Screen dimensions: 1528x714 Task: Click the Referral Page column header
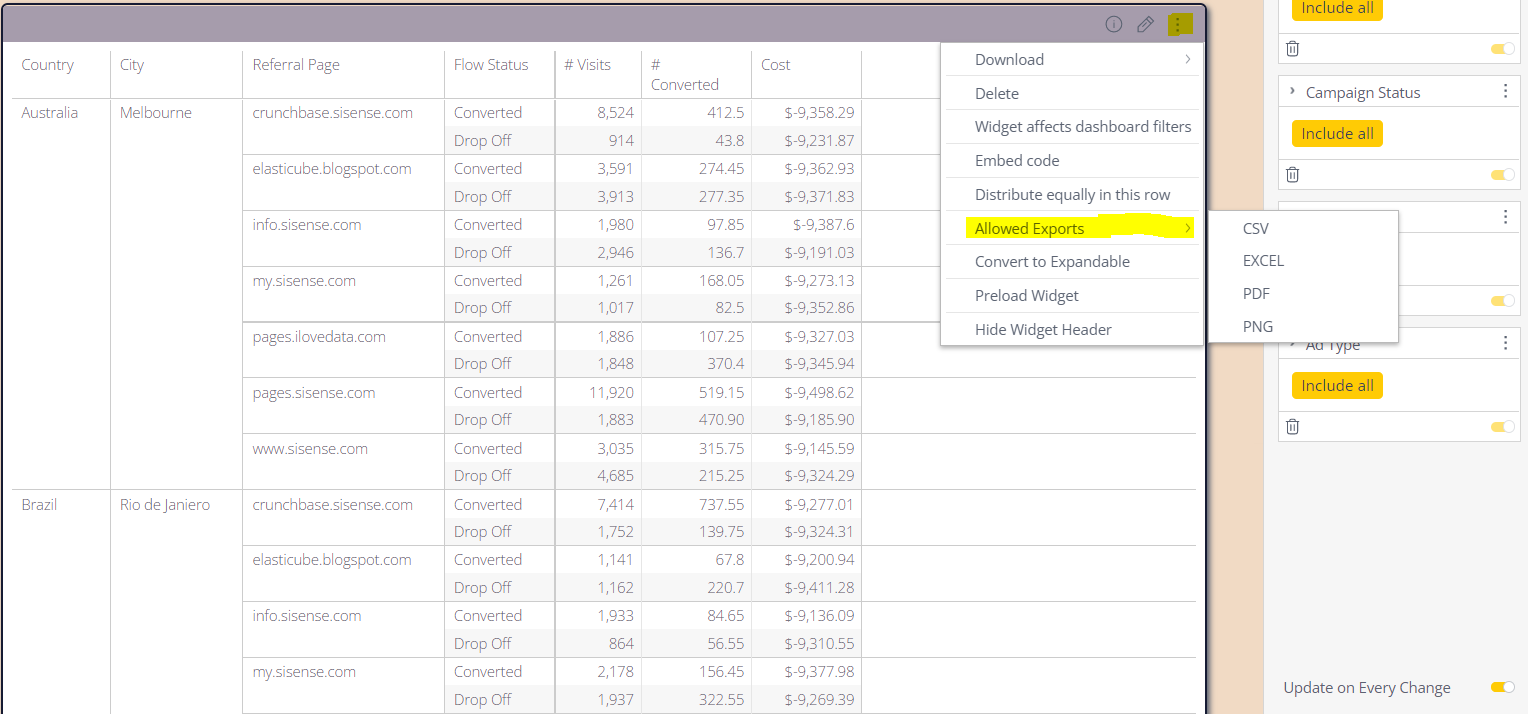tap(296, 64)
